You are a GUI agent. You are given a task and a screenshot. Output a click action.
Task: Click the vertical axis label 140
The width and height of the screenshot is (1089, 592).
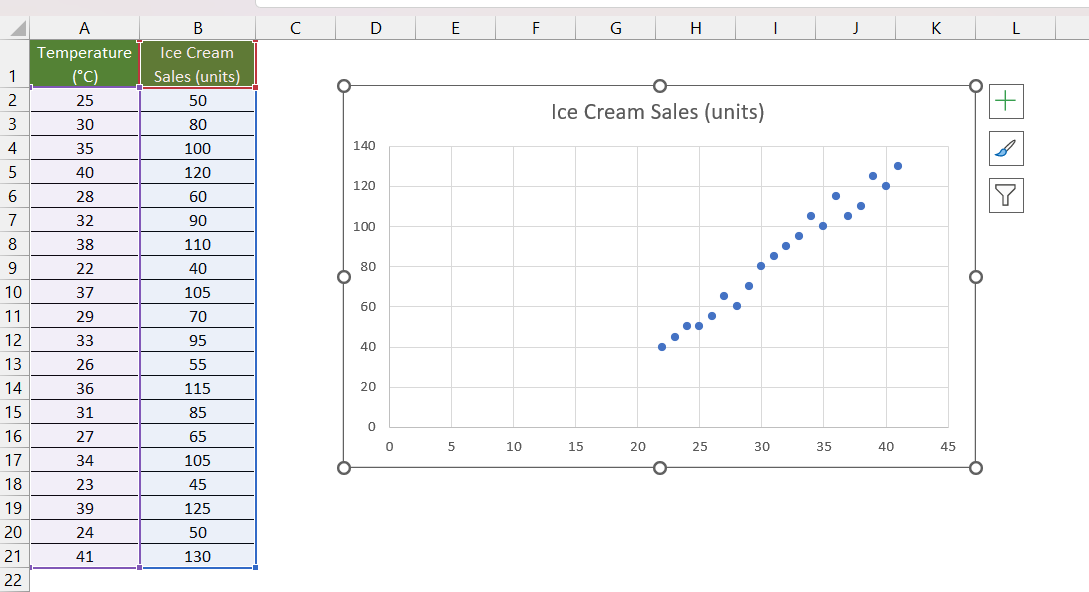364,146
